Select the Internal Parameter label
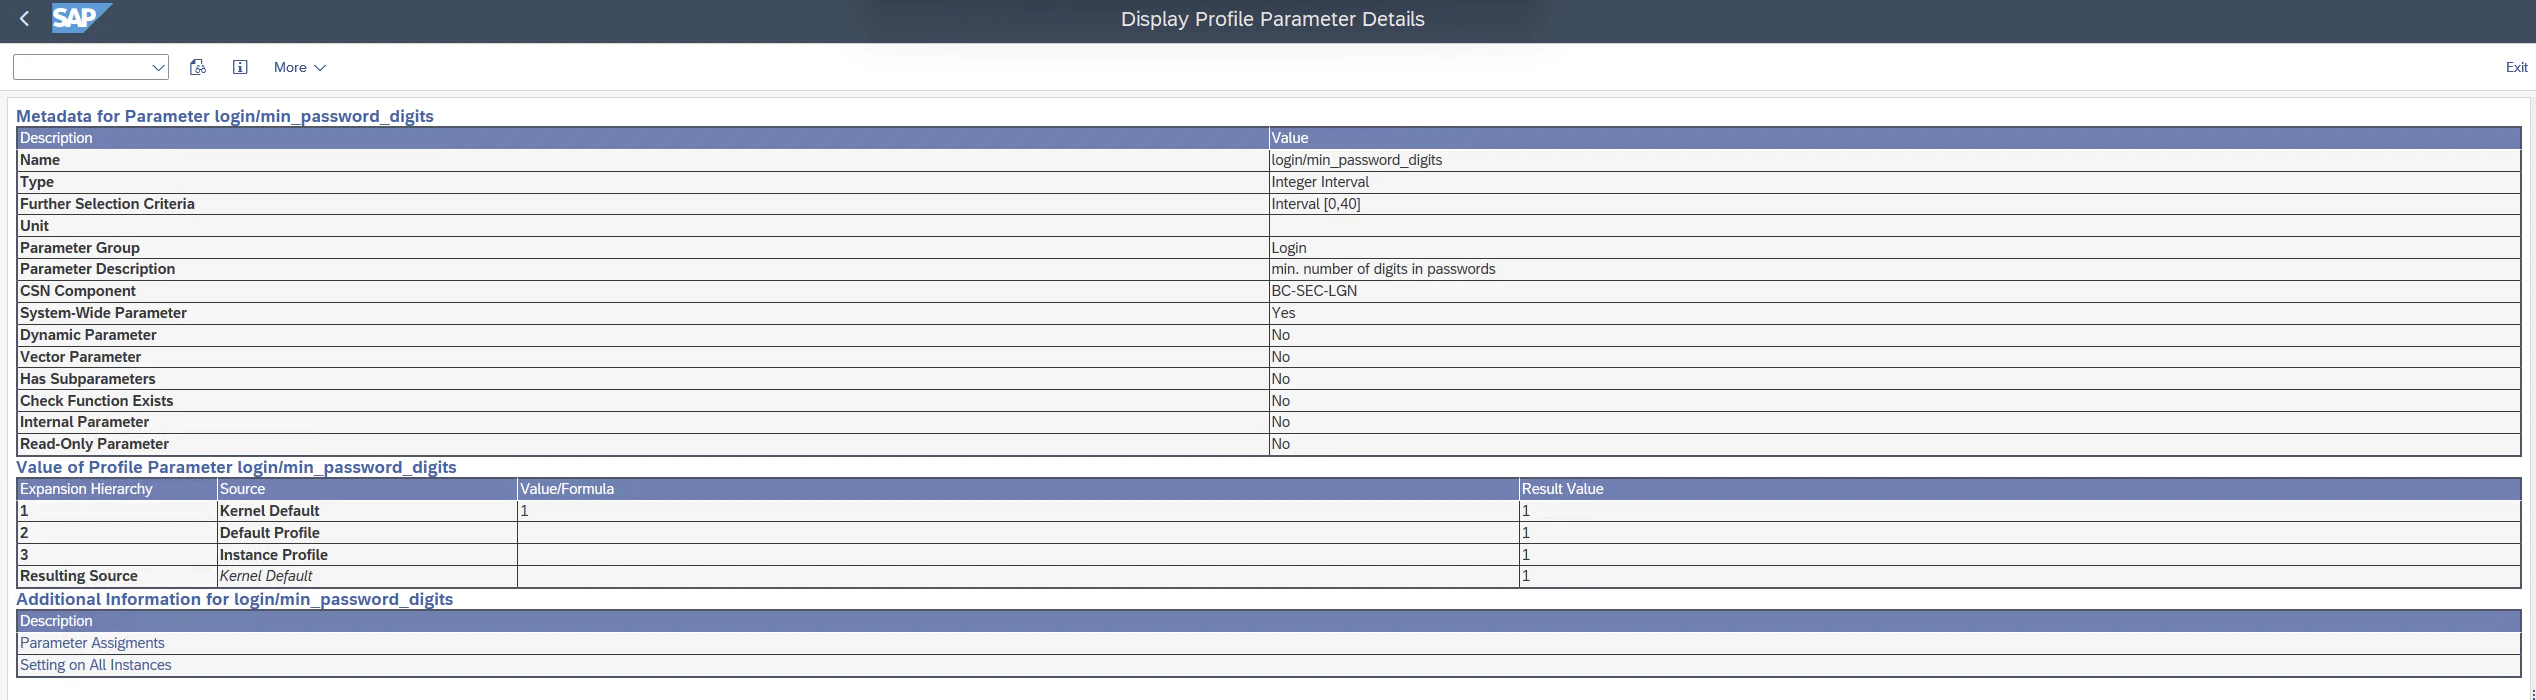2536x700 pixels. tap(84, 422)
